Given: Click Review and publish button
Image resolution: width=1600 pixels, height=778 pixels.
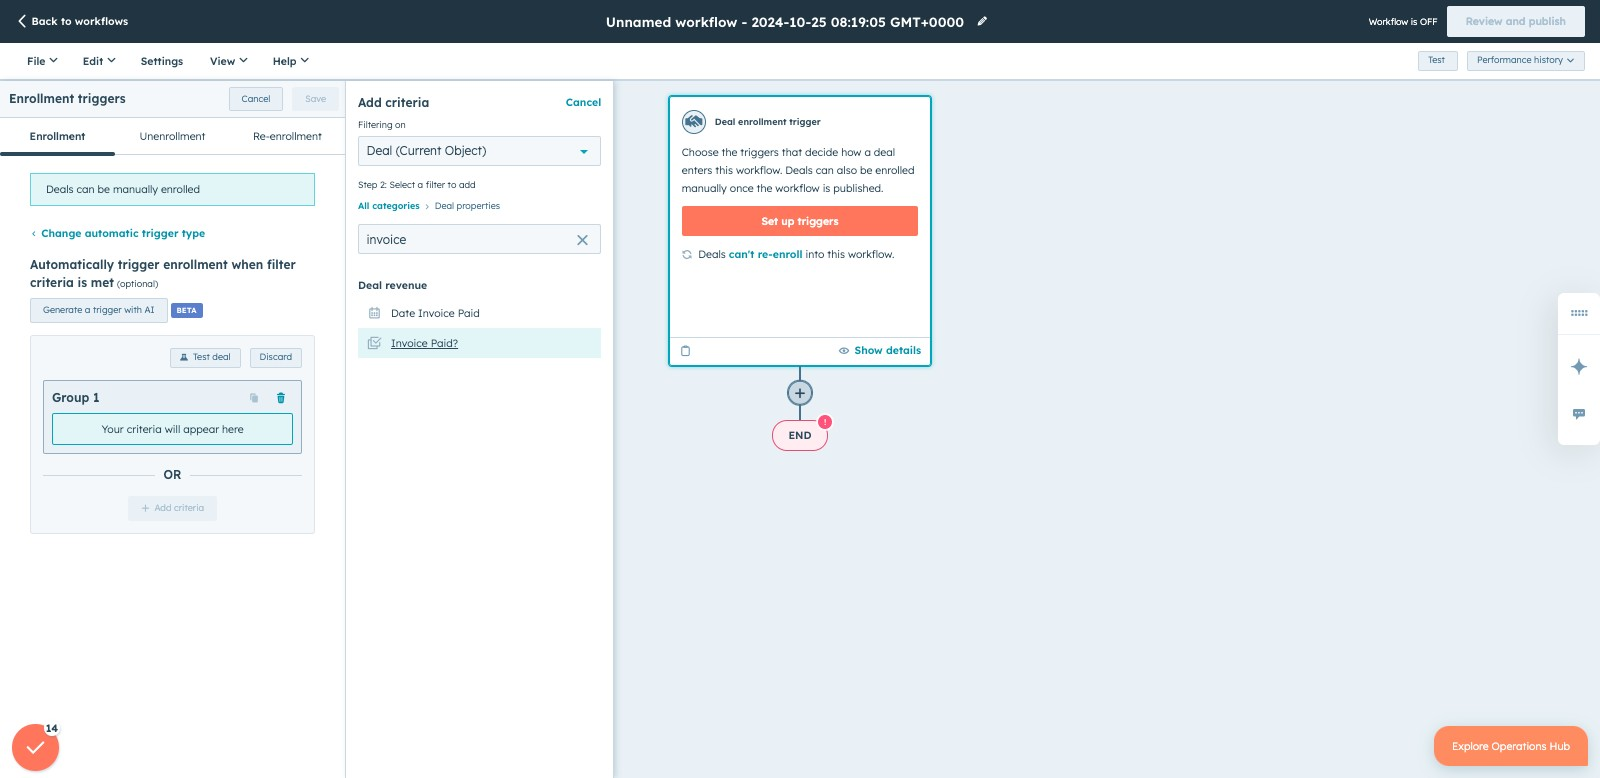Looking at the screenshot, I should 1515,21.
